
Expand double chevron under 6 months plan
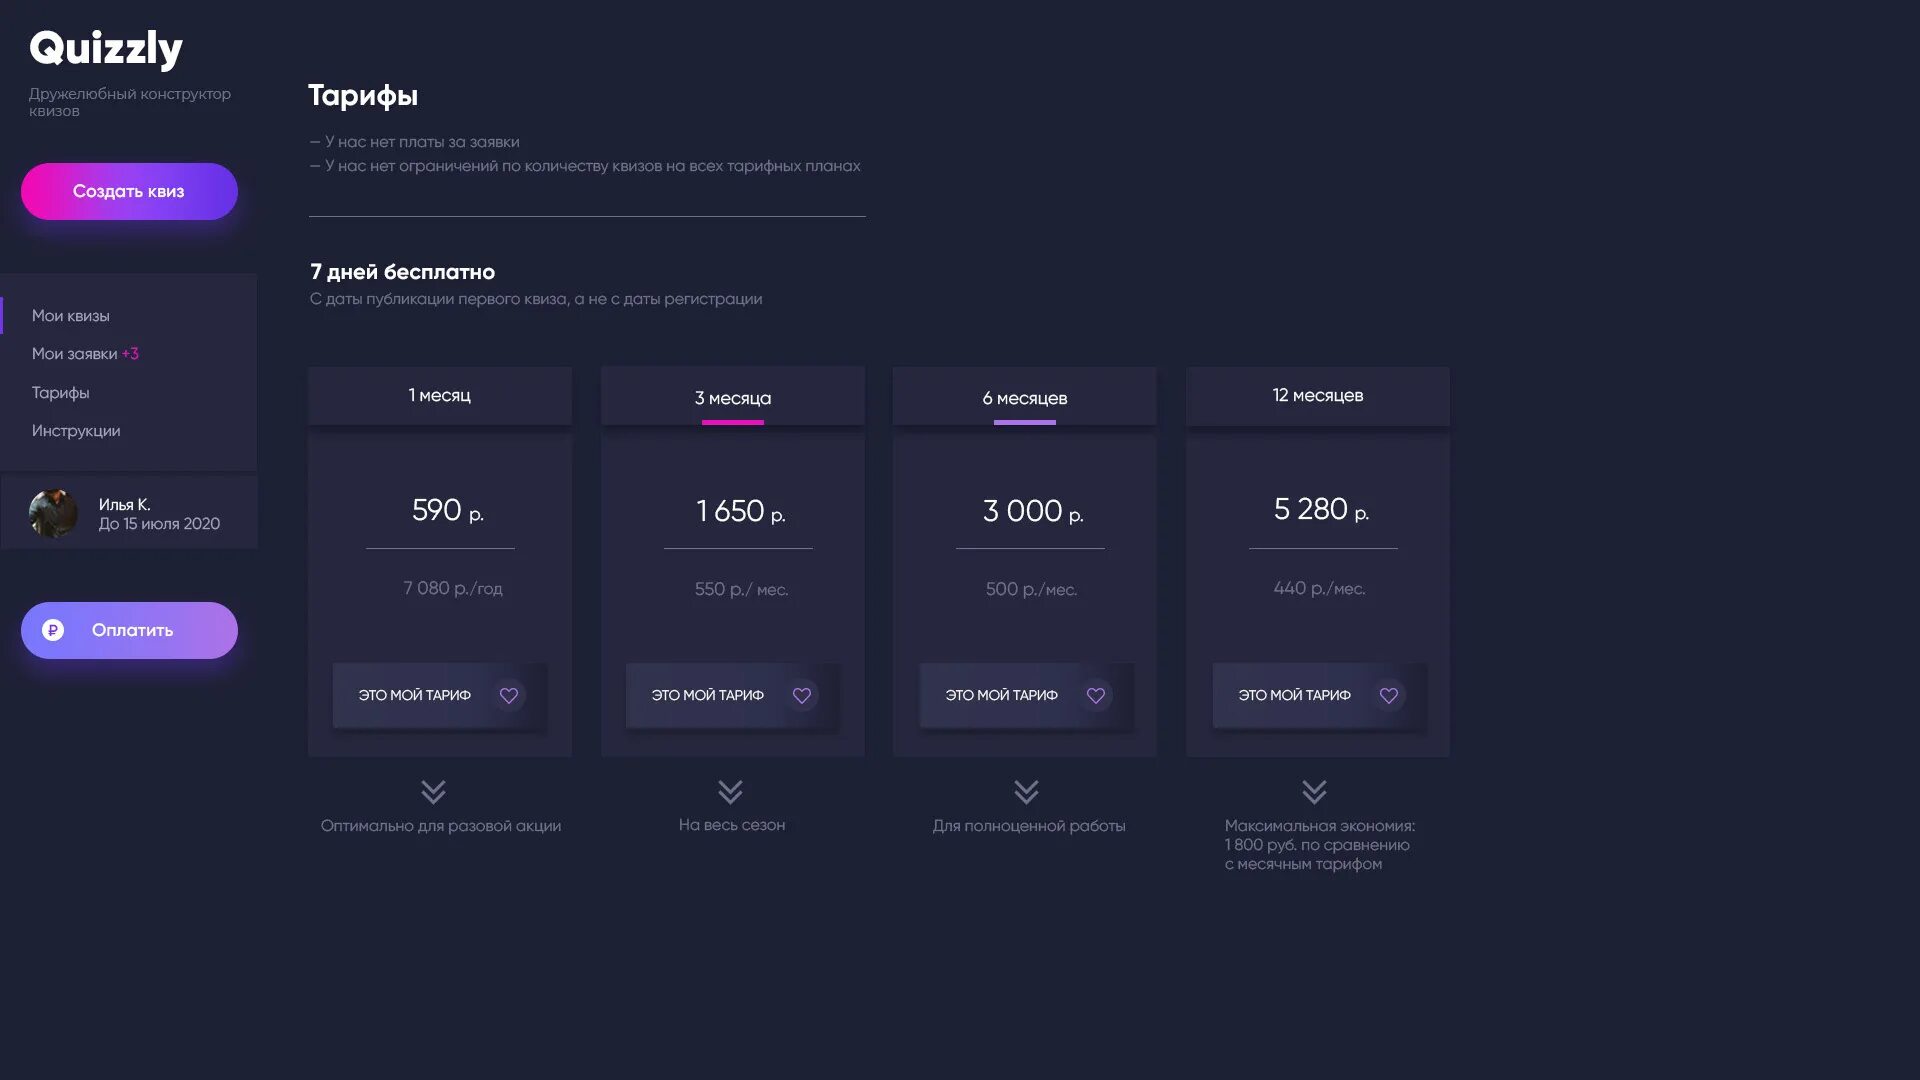1026,792
